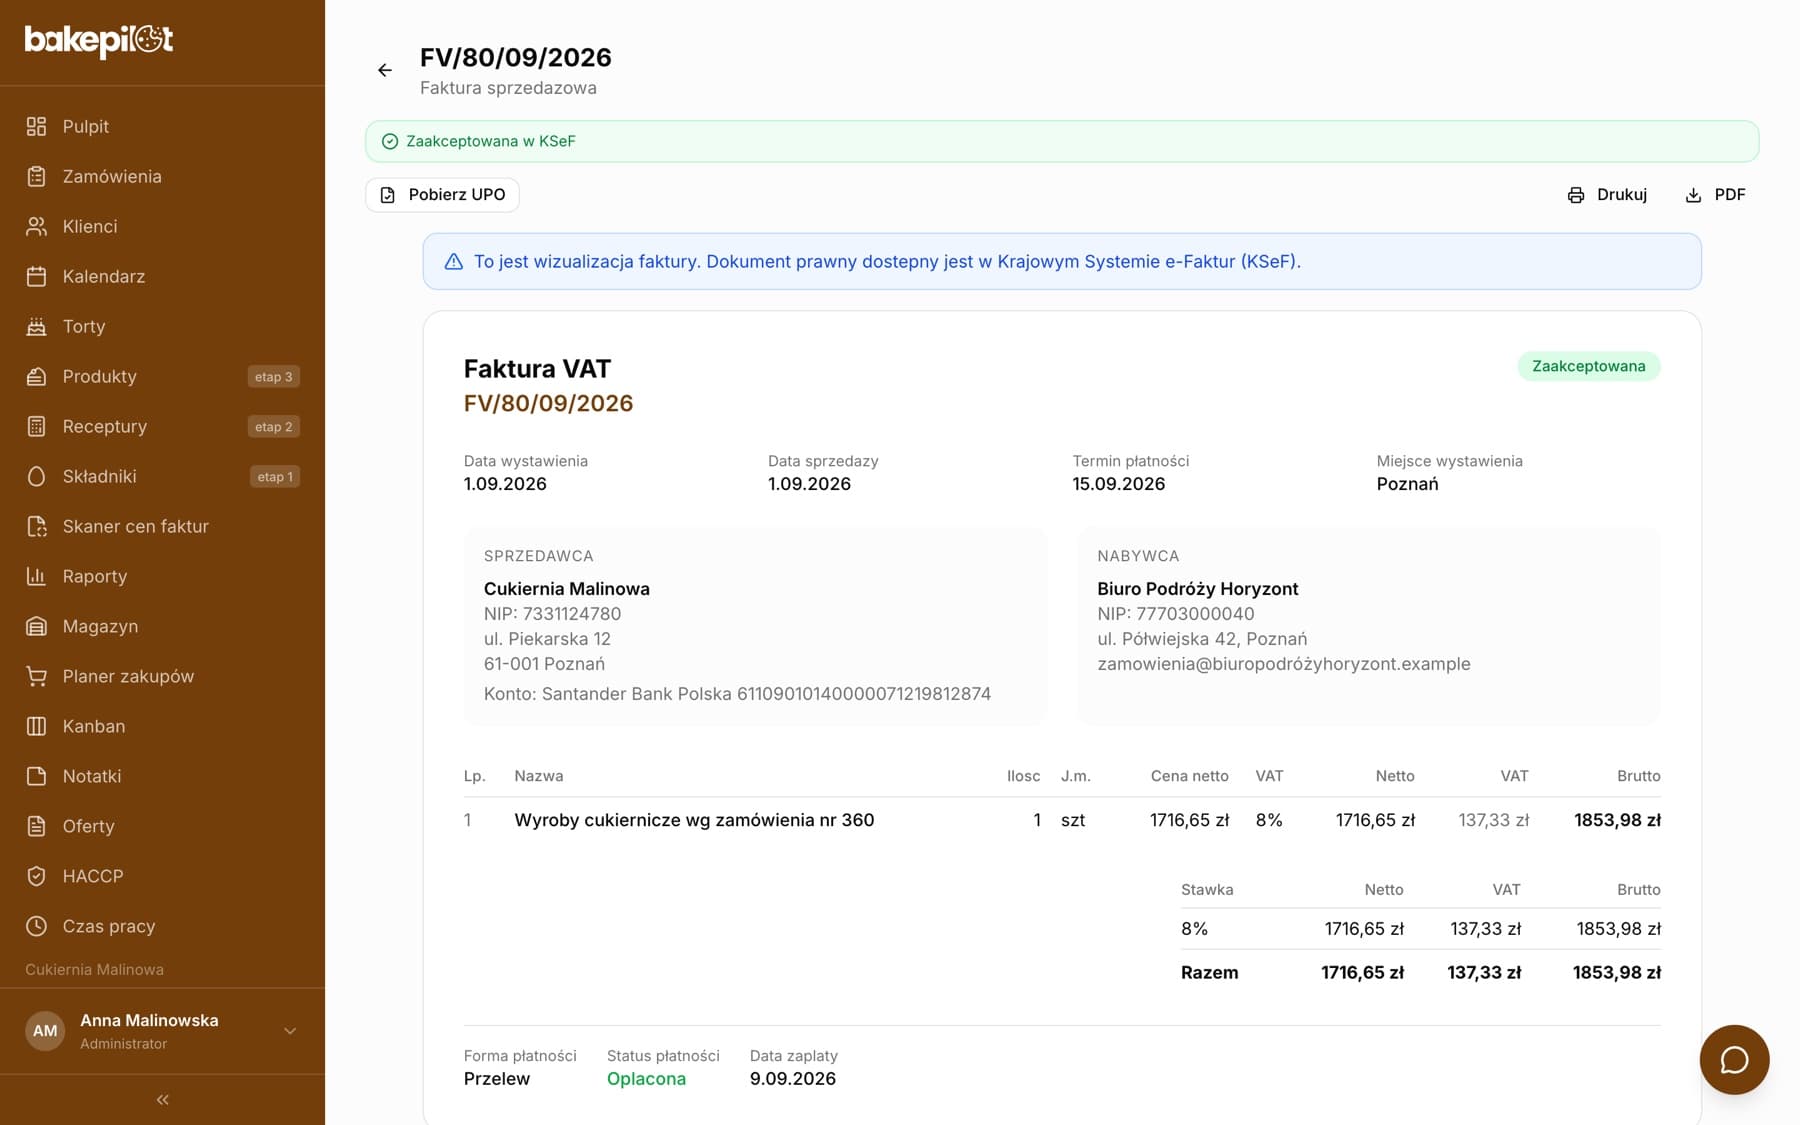Click the AM user avatar
This screenshot has height=1125, width=1800.
tap(45, 1031)
